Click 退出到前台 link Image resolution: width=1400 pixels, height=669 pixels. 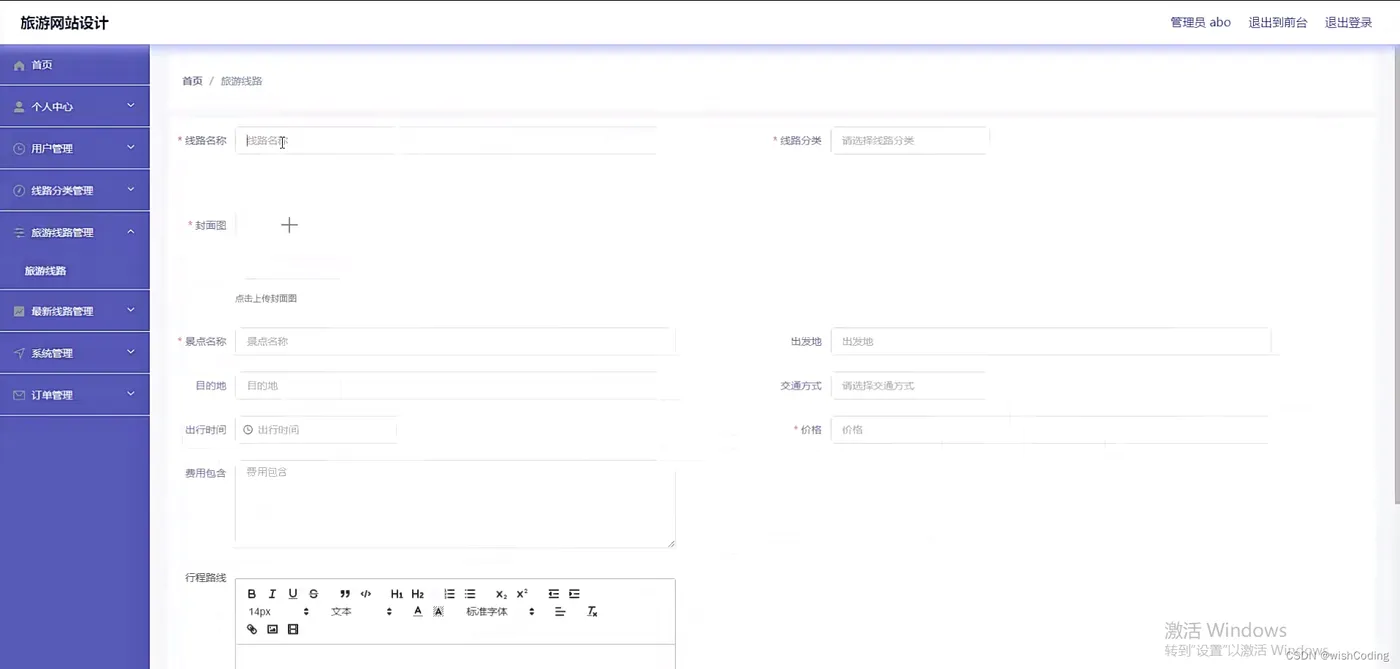coord(1278,22)
